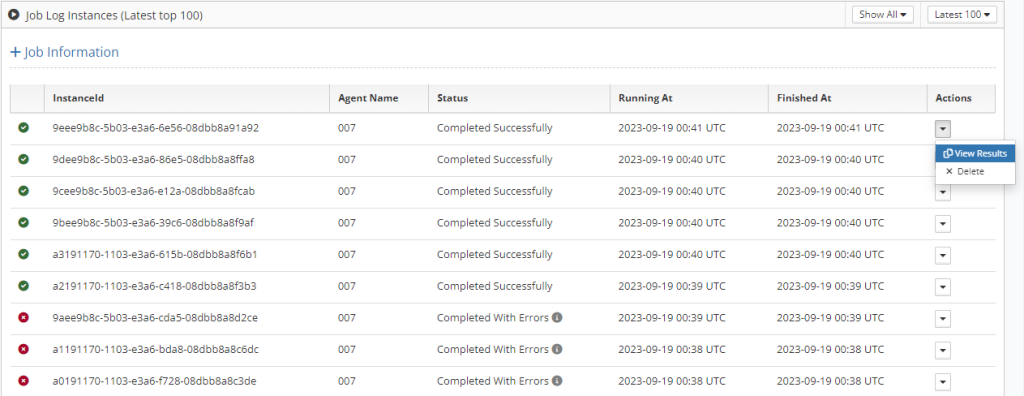Open the Latest 100 dropdown

(x=962, y=14)
